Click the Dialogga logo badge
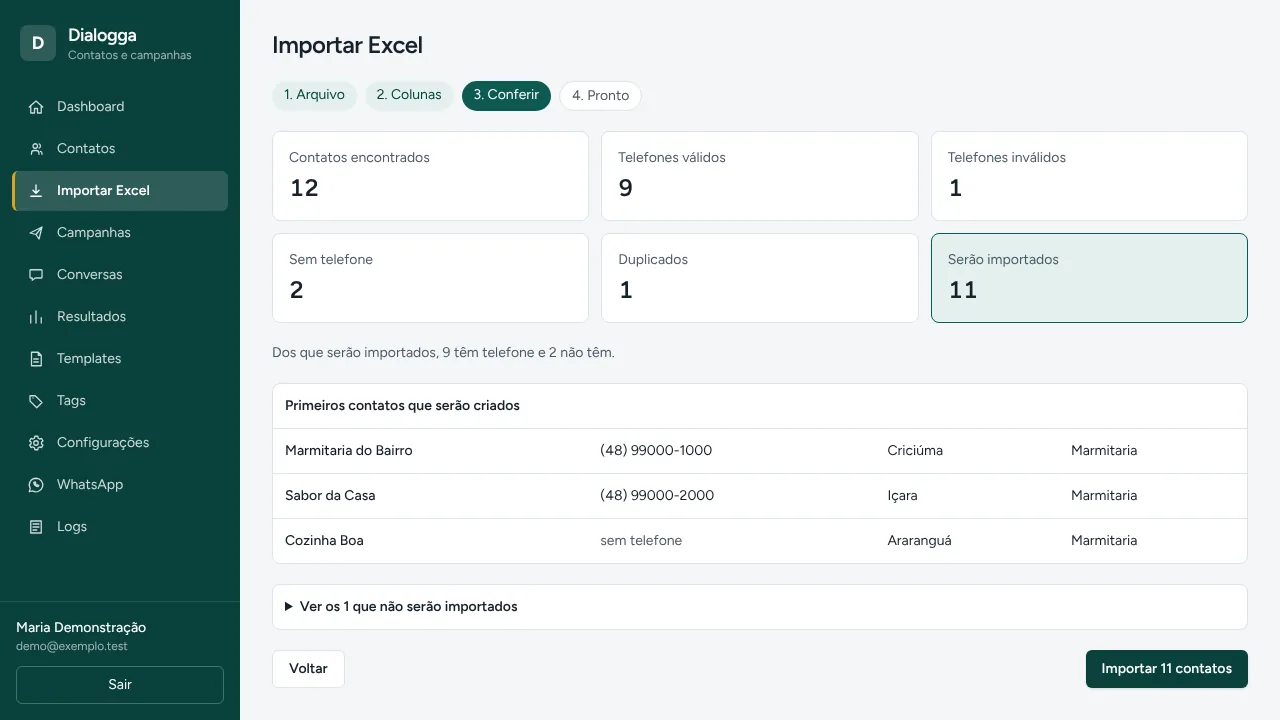The width and height of the screenshot is (1280, 720). coord(38,43)
